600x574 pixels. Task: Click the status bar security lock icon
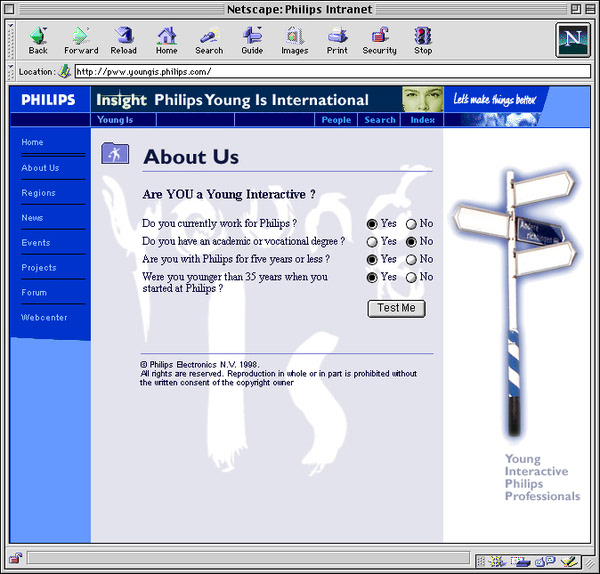click(x=16, y=558)
